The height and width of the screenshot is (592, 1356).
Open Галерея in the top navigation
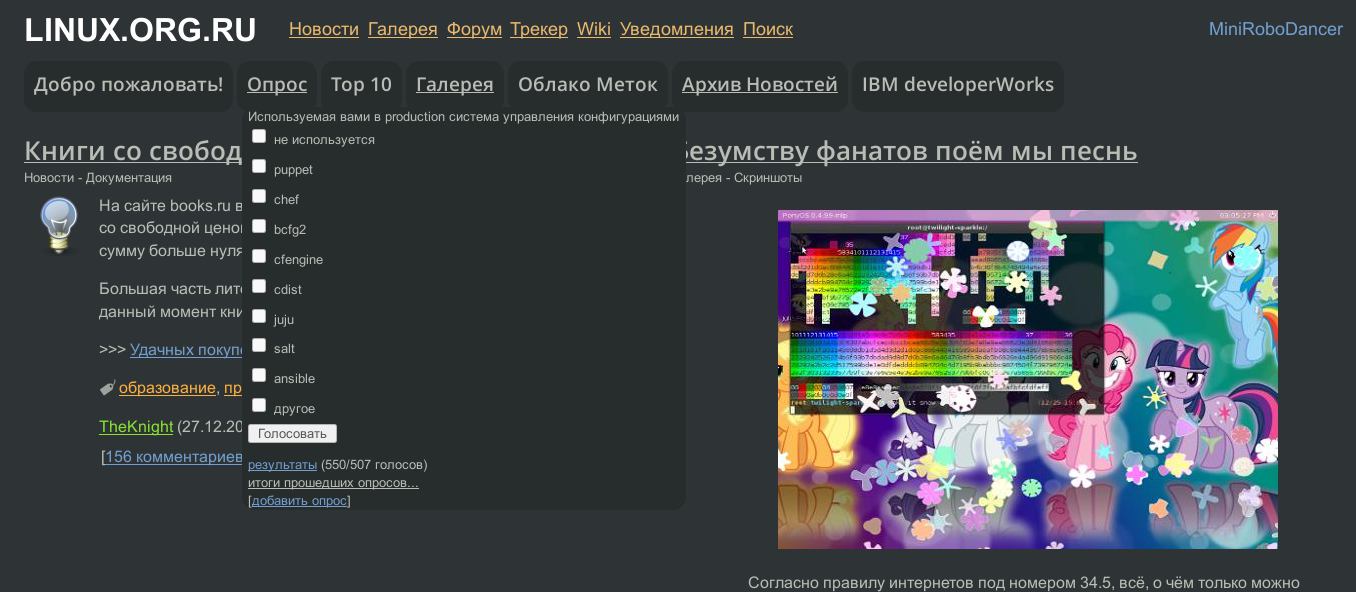[403, 30]
